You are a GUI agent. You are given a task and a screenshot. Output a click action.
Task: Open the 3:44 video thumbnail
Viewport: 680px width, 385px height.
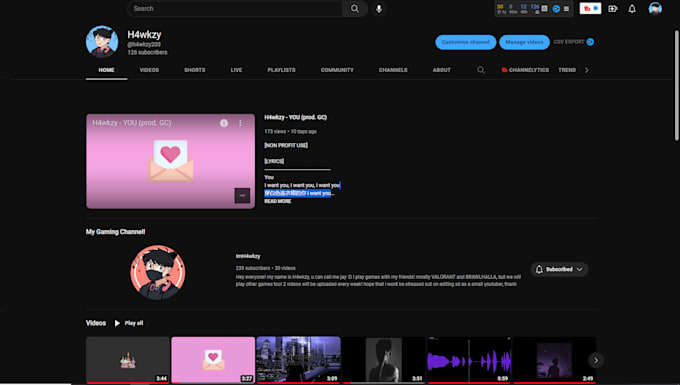pos(128,360)
